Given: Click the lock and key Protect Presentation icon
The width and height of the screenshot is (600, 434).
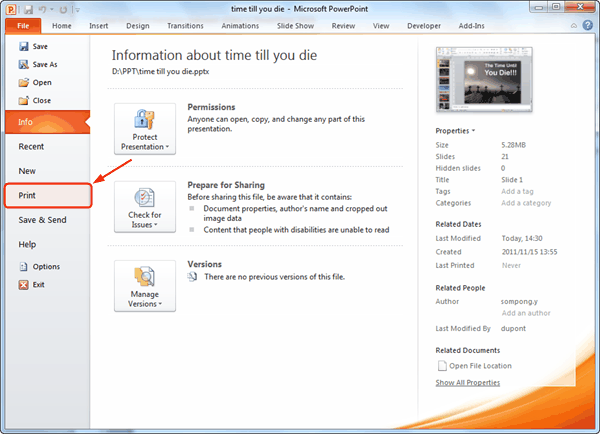Looking at the screenshot, I should (145, 119).
